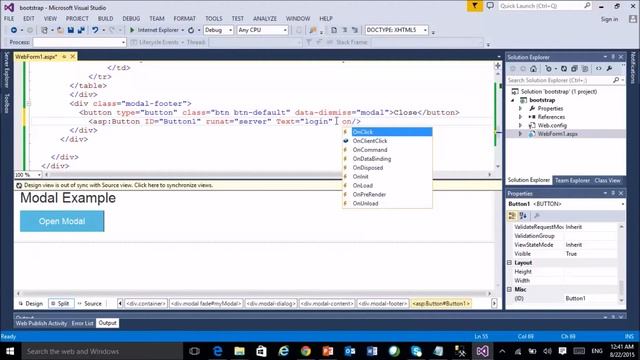Start debugging with the green play icon
The image size is (640, 360).
pyautogui.click(x=132, y=30)
